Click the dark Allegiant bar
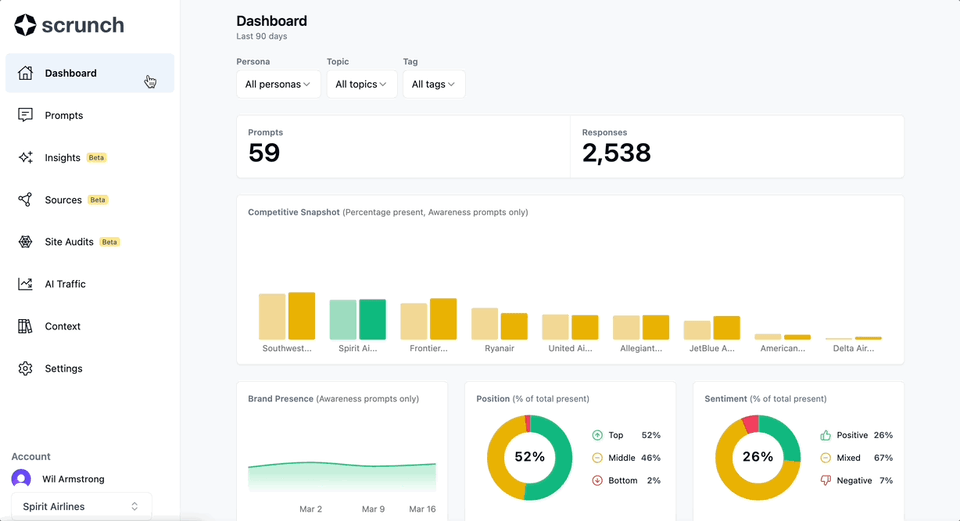This screenshot has height=521, width=960. (656, 327)
